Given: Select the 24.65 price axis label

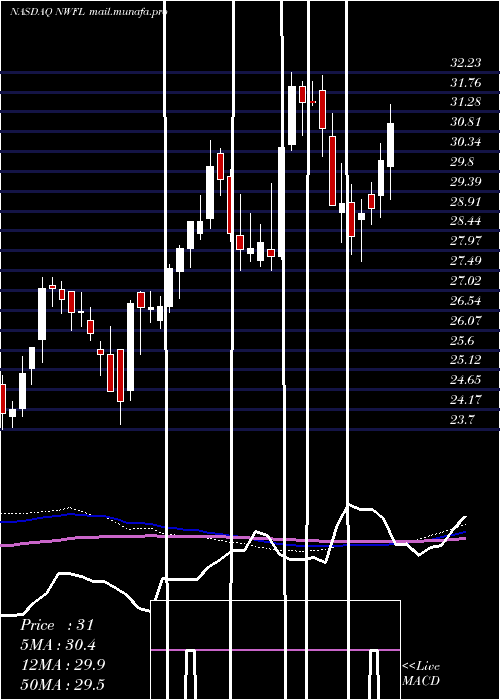Looking at the screenshot, I should (466, 380).
